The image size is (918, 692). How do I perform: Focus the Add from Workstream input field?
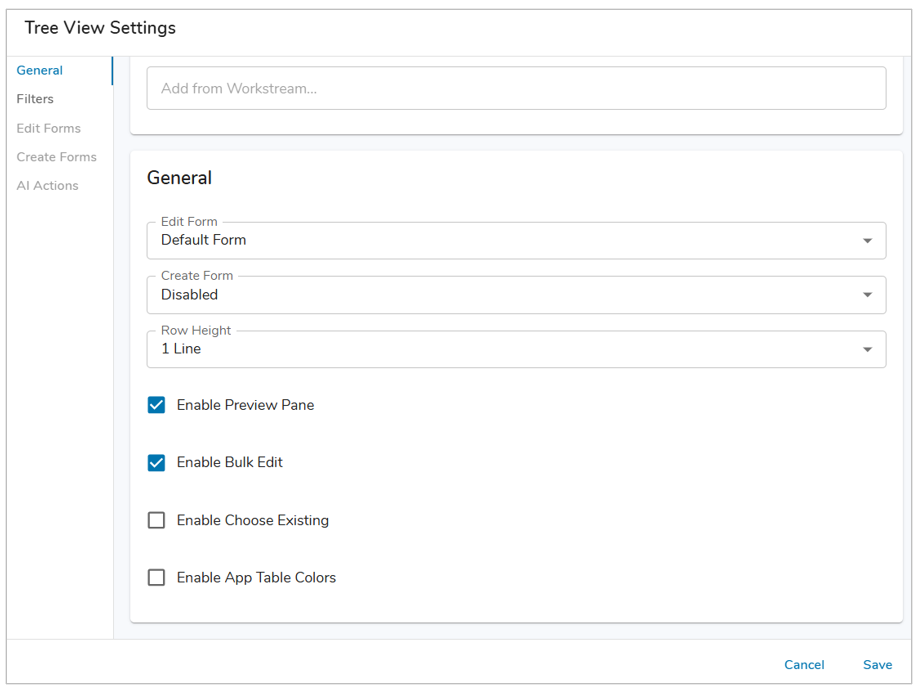pyautogui.click(x=516, y=89)
